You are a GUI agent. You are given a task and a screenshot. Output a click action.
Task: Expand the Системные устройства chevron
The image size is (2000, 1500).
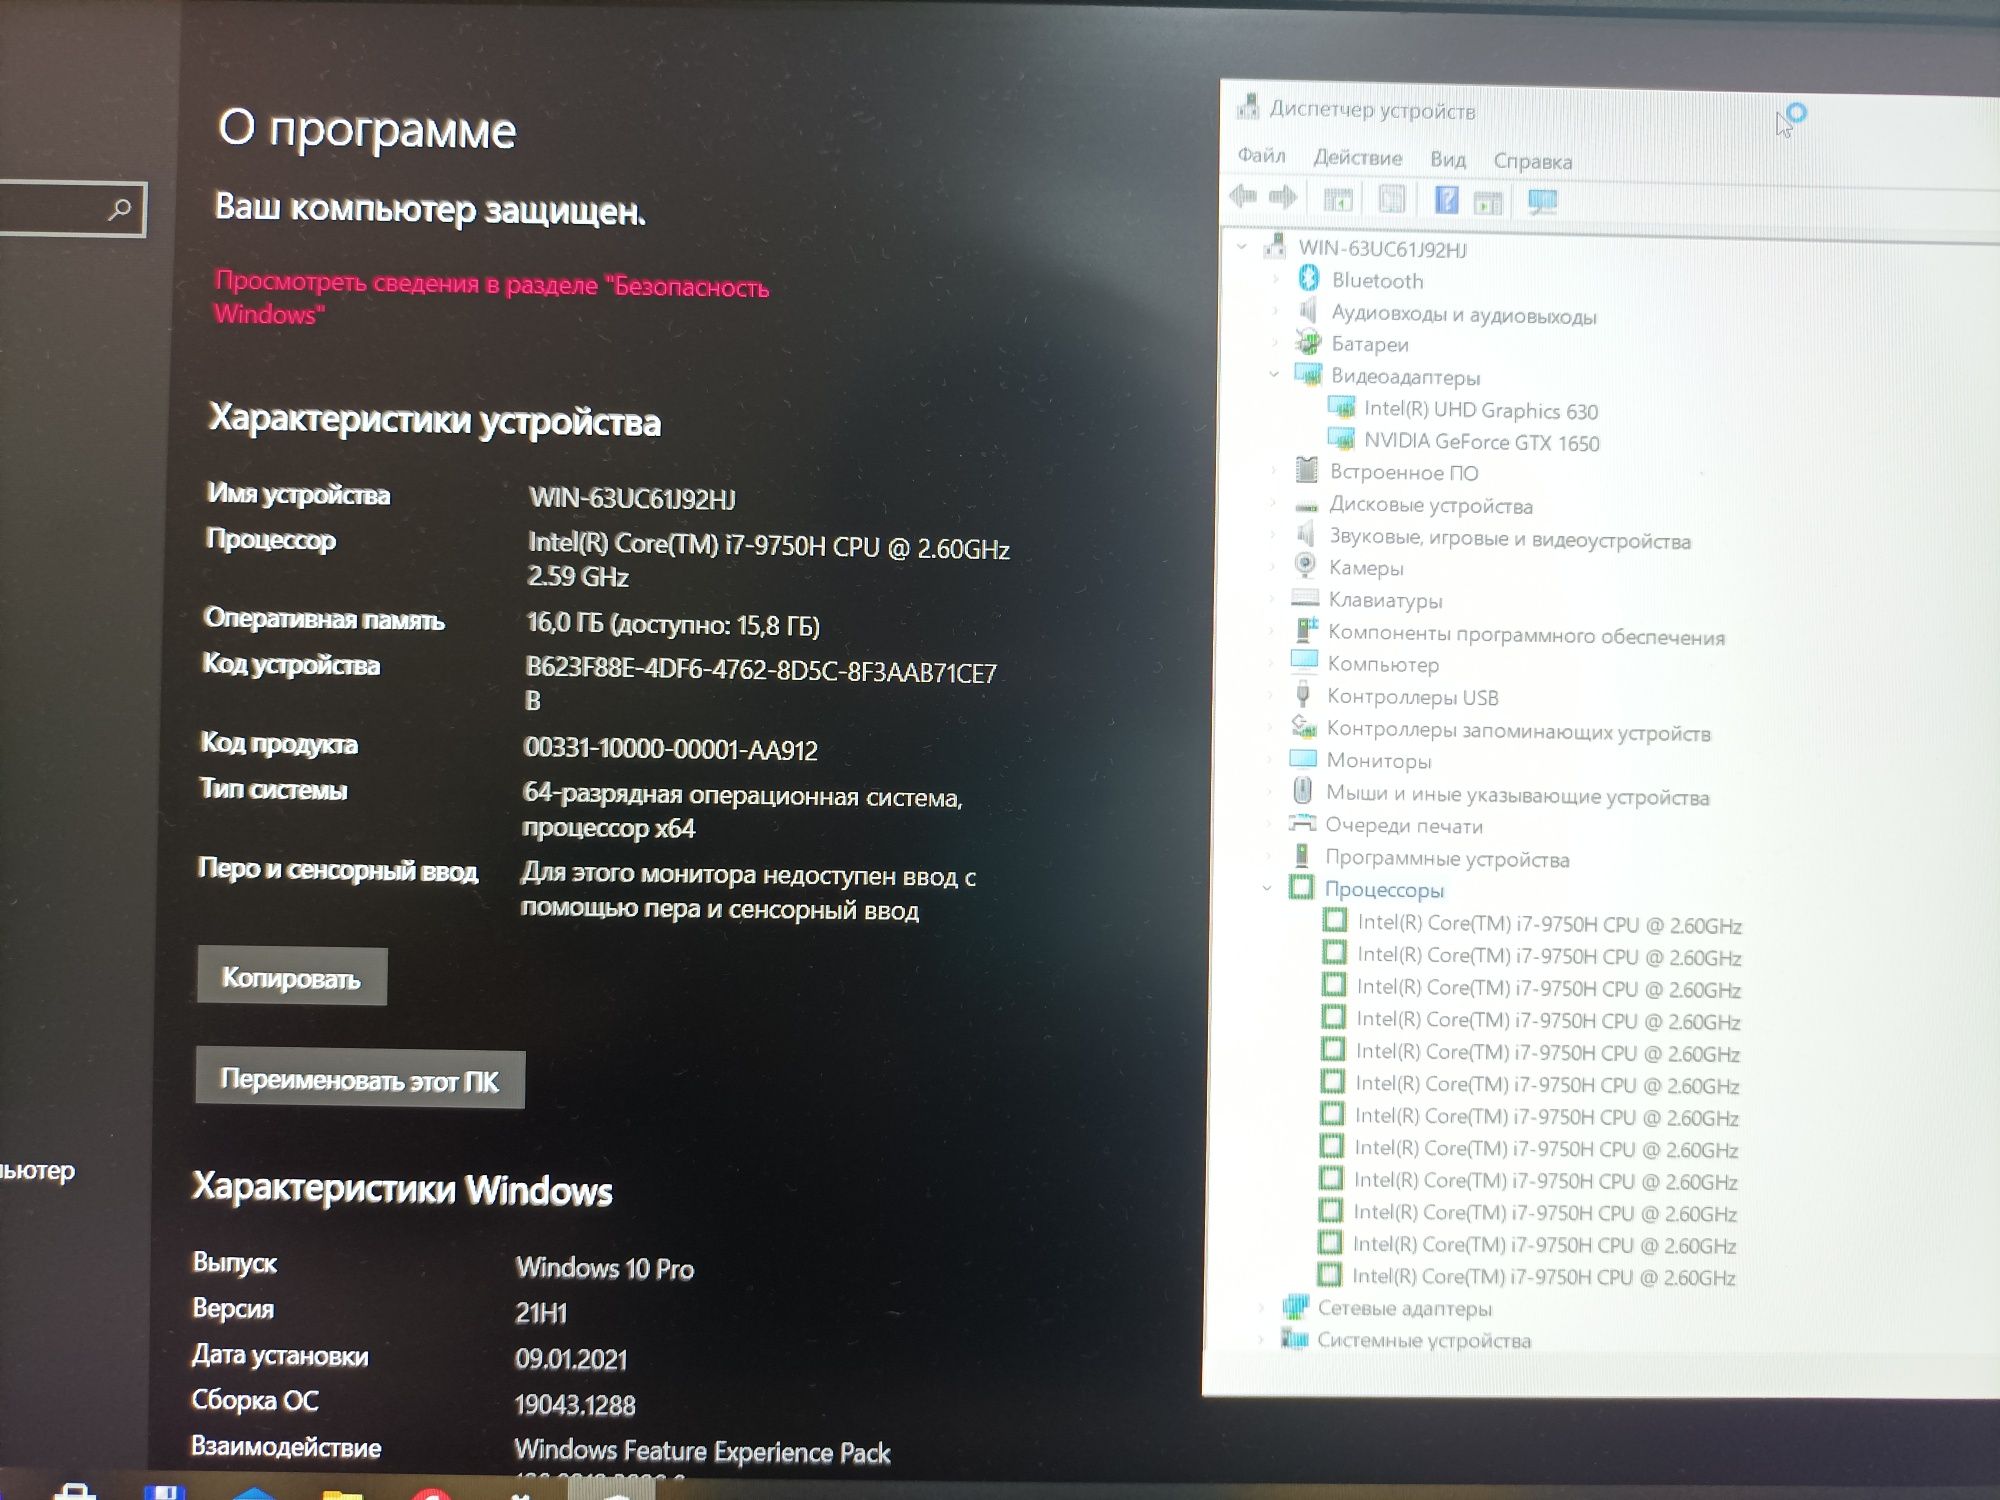pyautogui.click(x=1261, y=1338)
